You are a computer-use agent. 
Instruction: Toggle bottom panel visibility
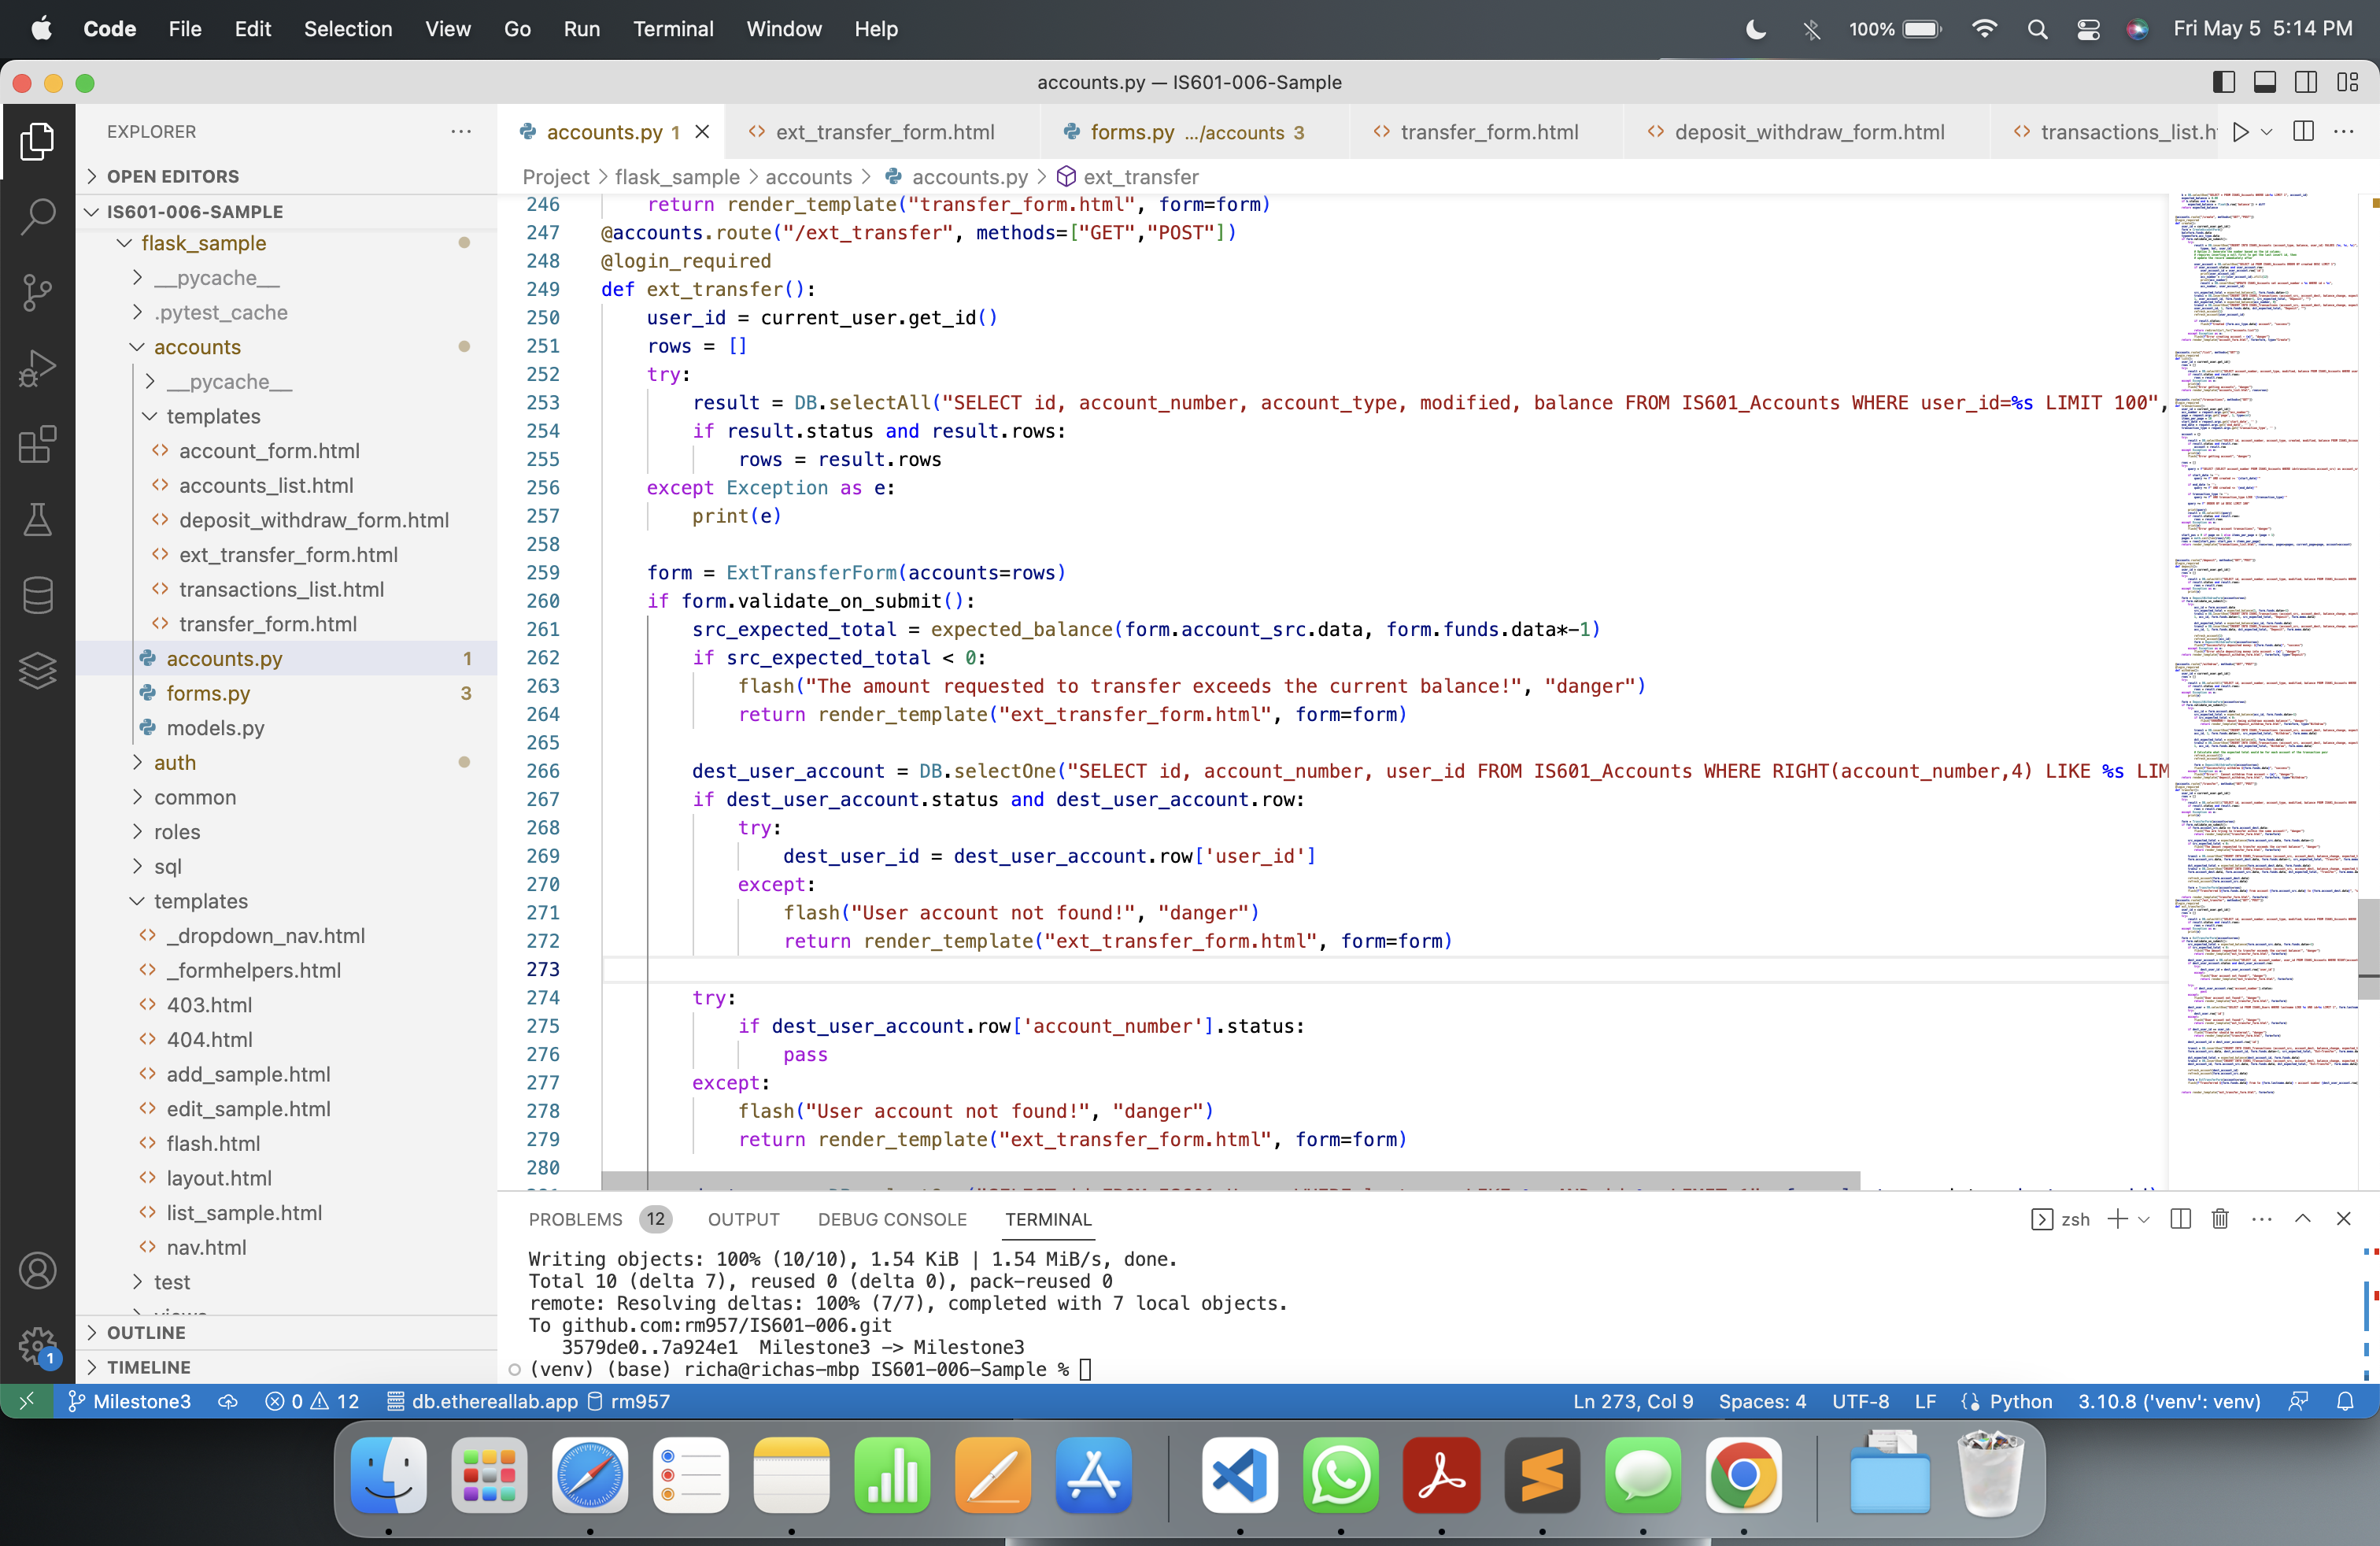2265,82
